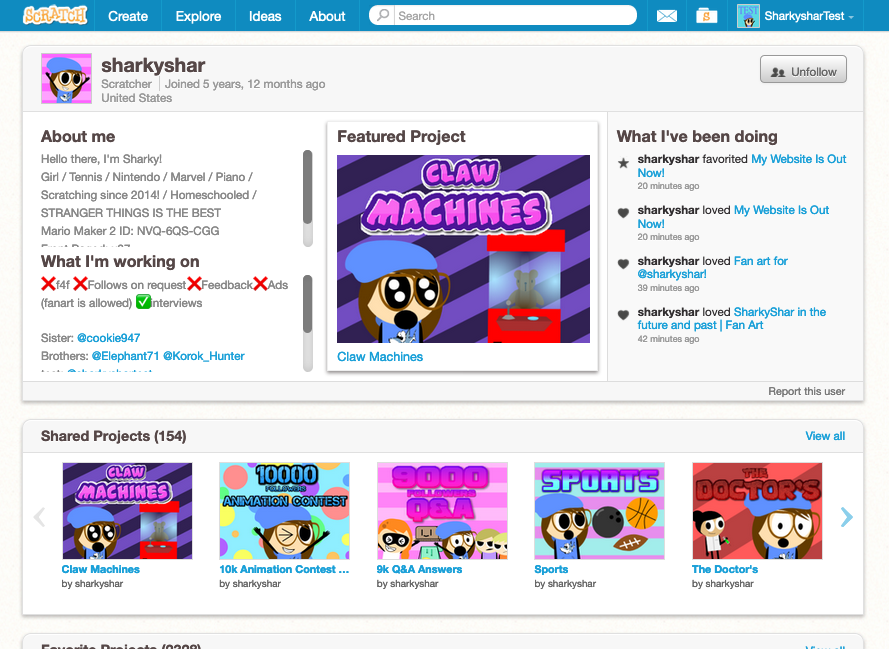The width and height of the screenshot is (889, 649).
Task: Go to previous shared projects with left arrow
Action: (x=40, y=517)
